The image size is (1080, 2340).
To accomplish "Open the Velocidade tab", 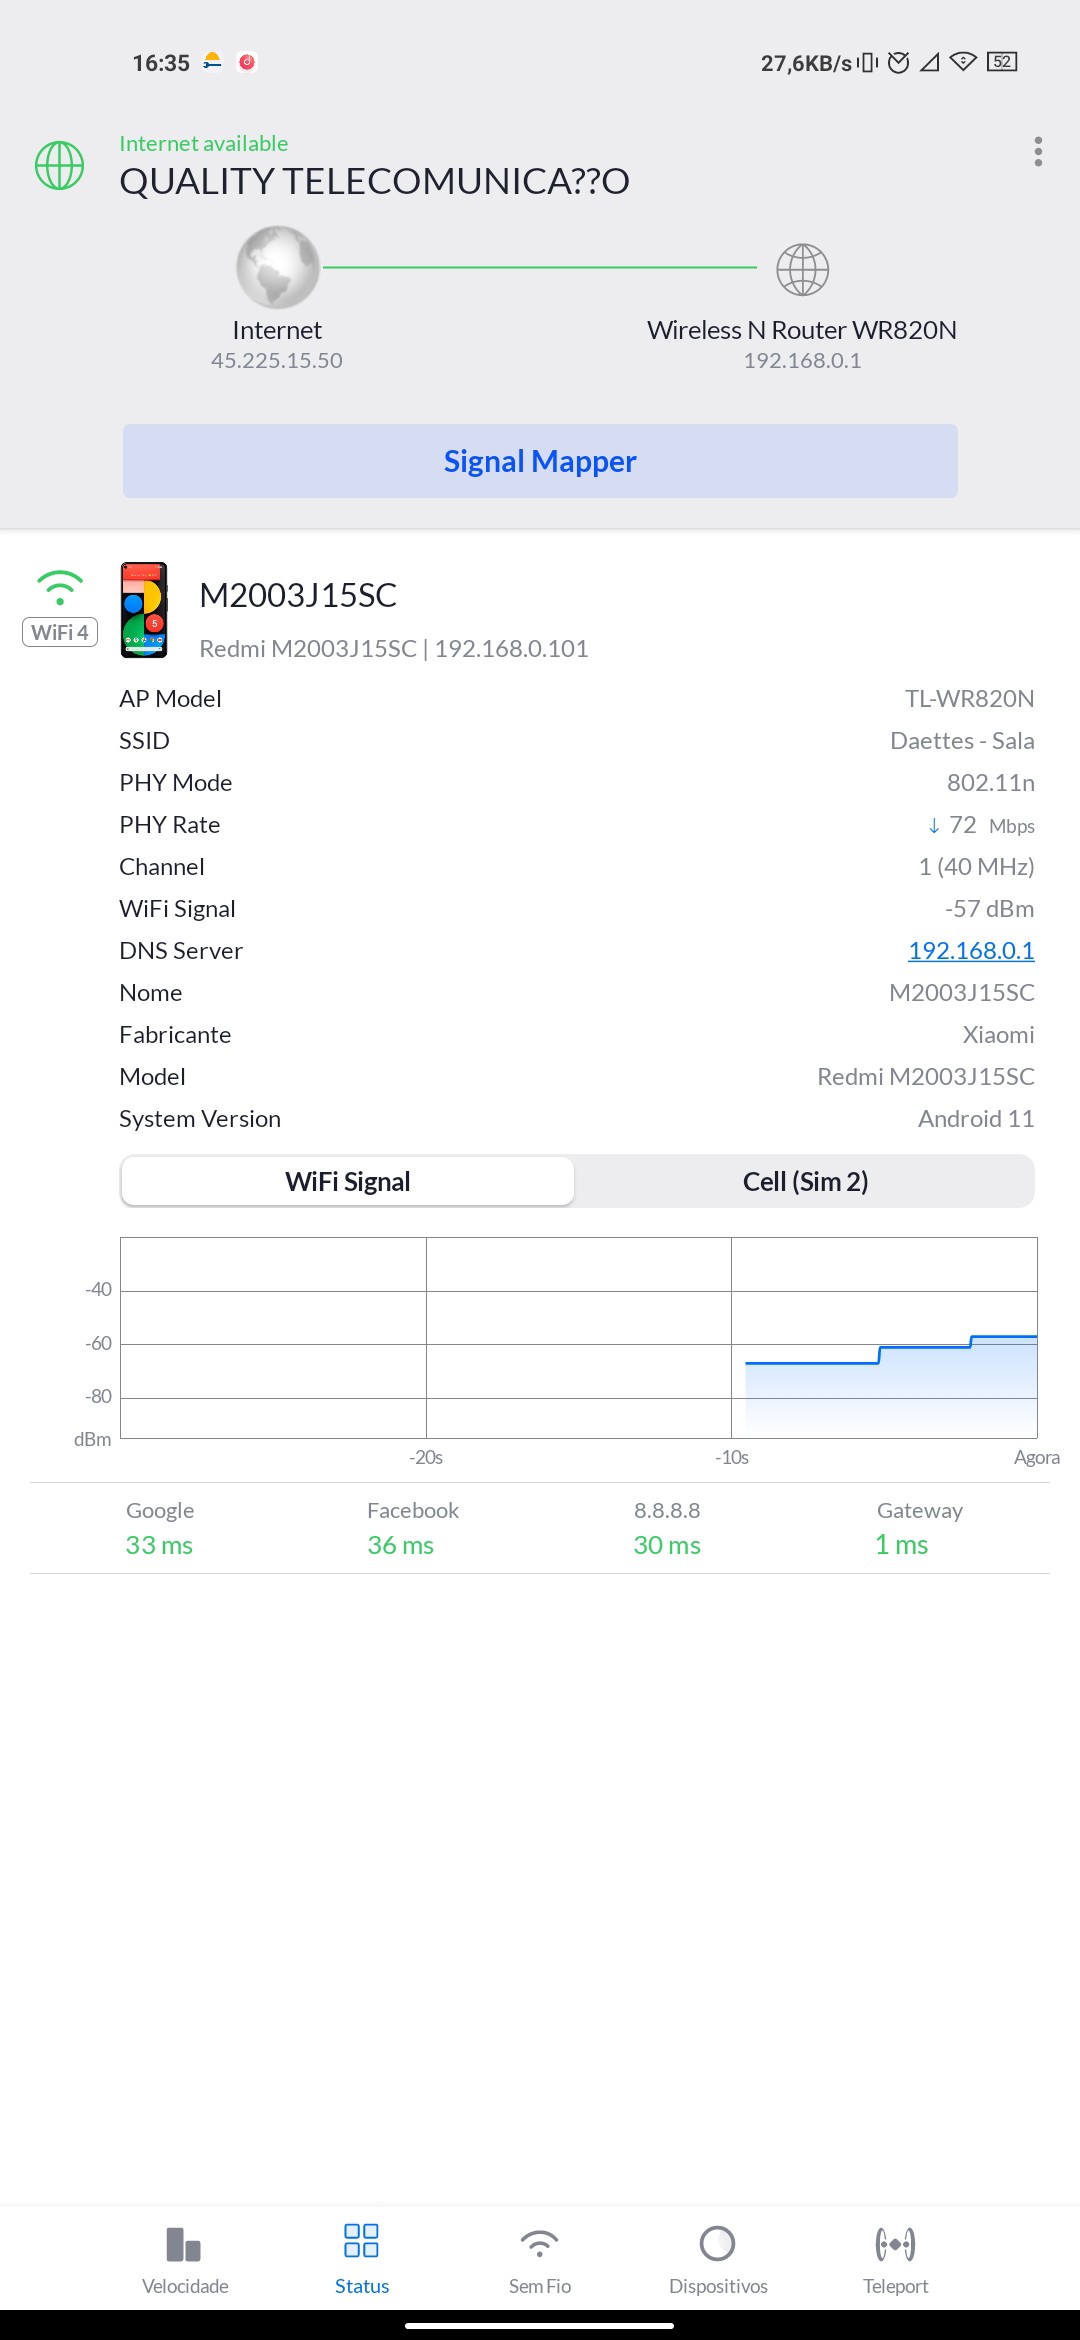I will pos(185,2258).
